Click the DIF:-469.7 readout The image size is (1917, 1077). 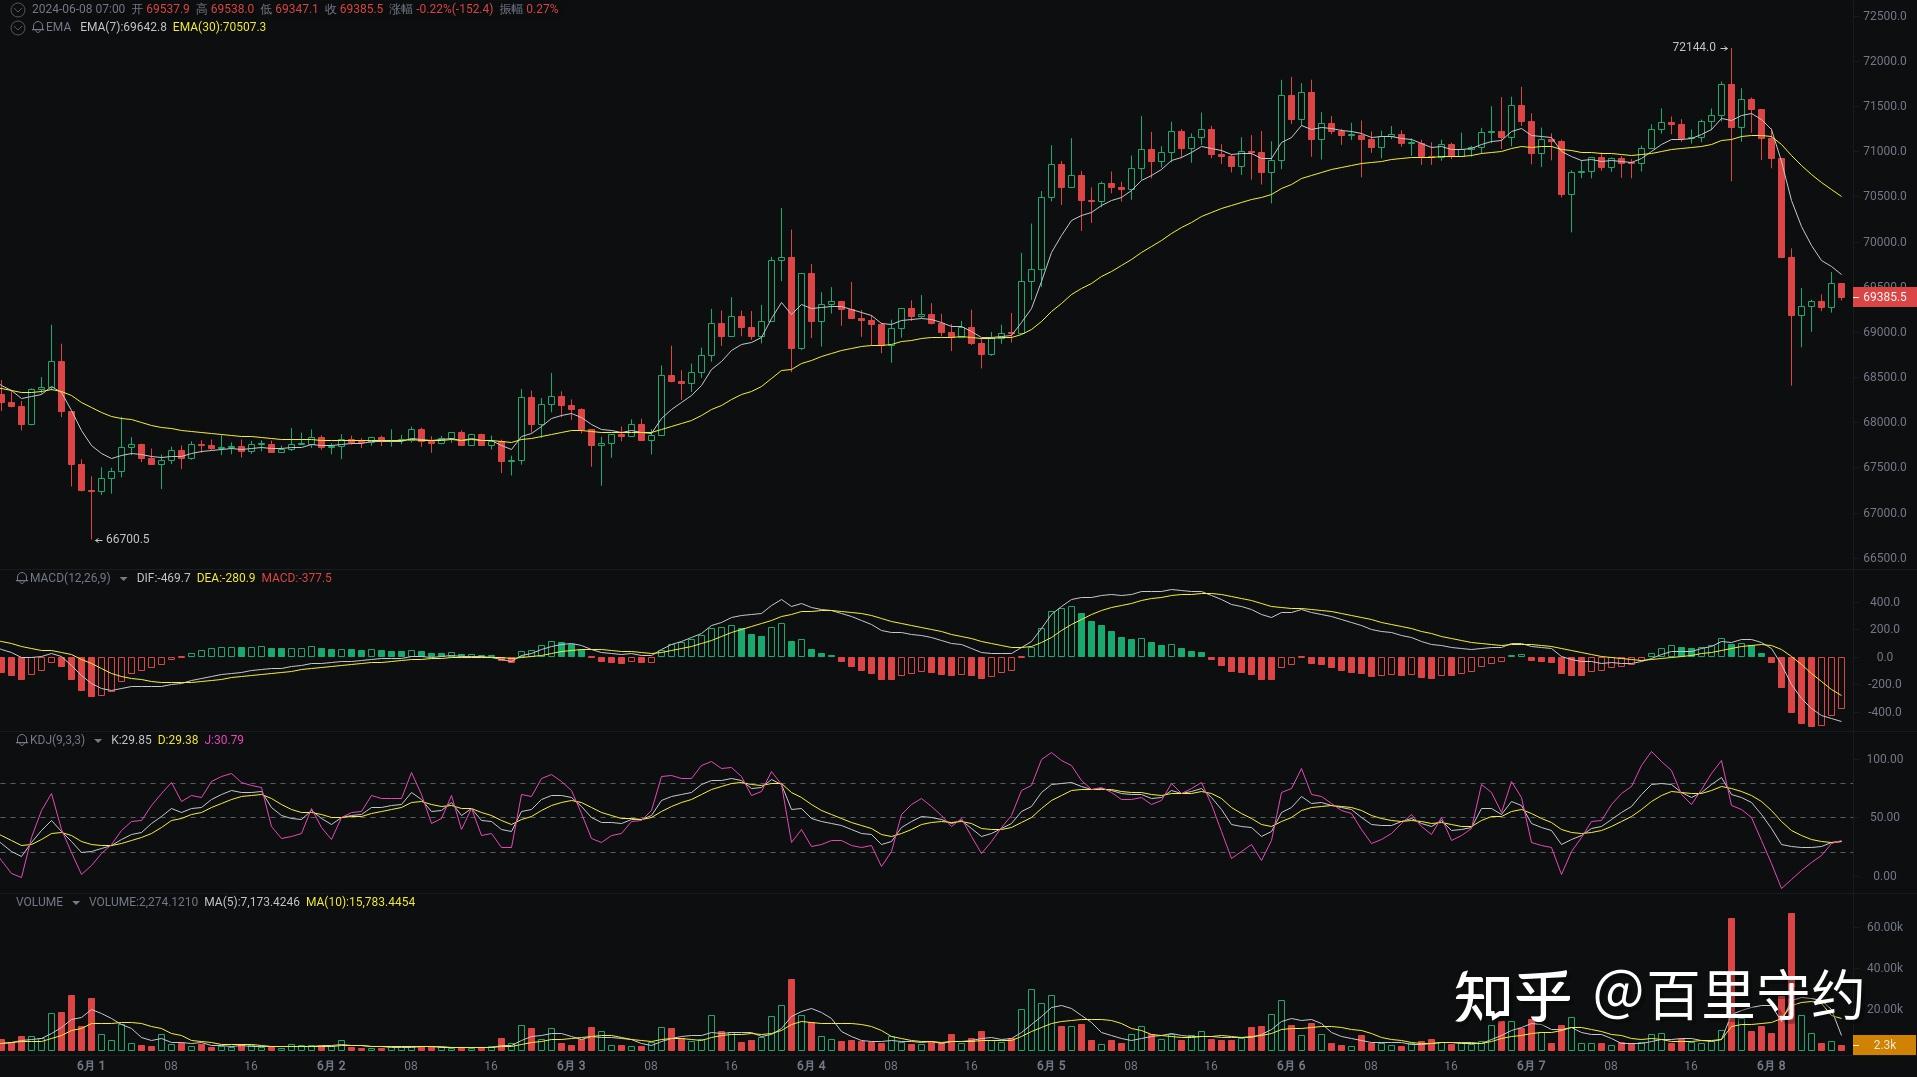click(x=163, y=578)
